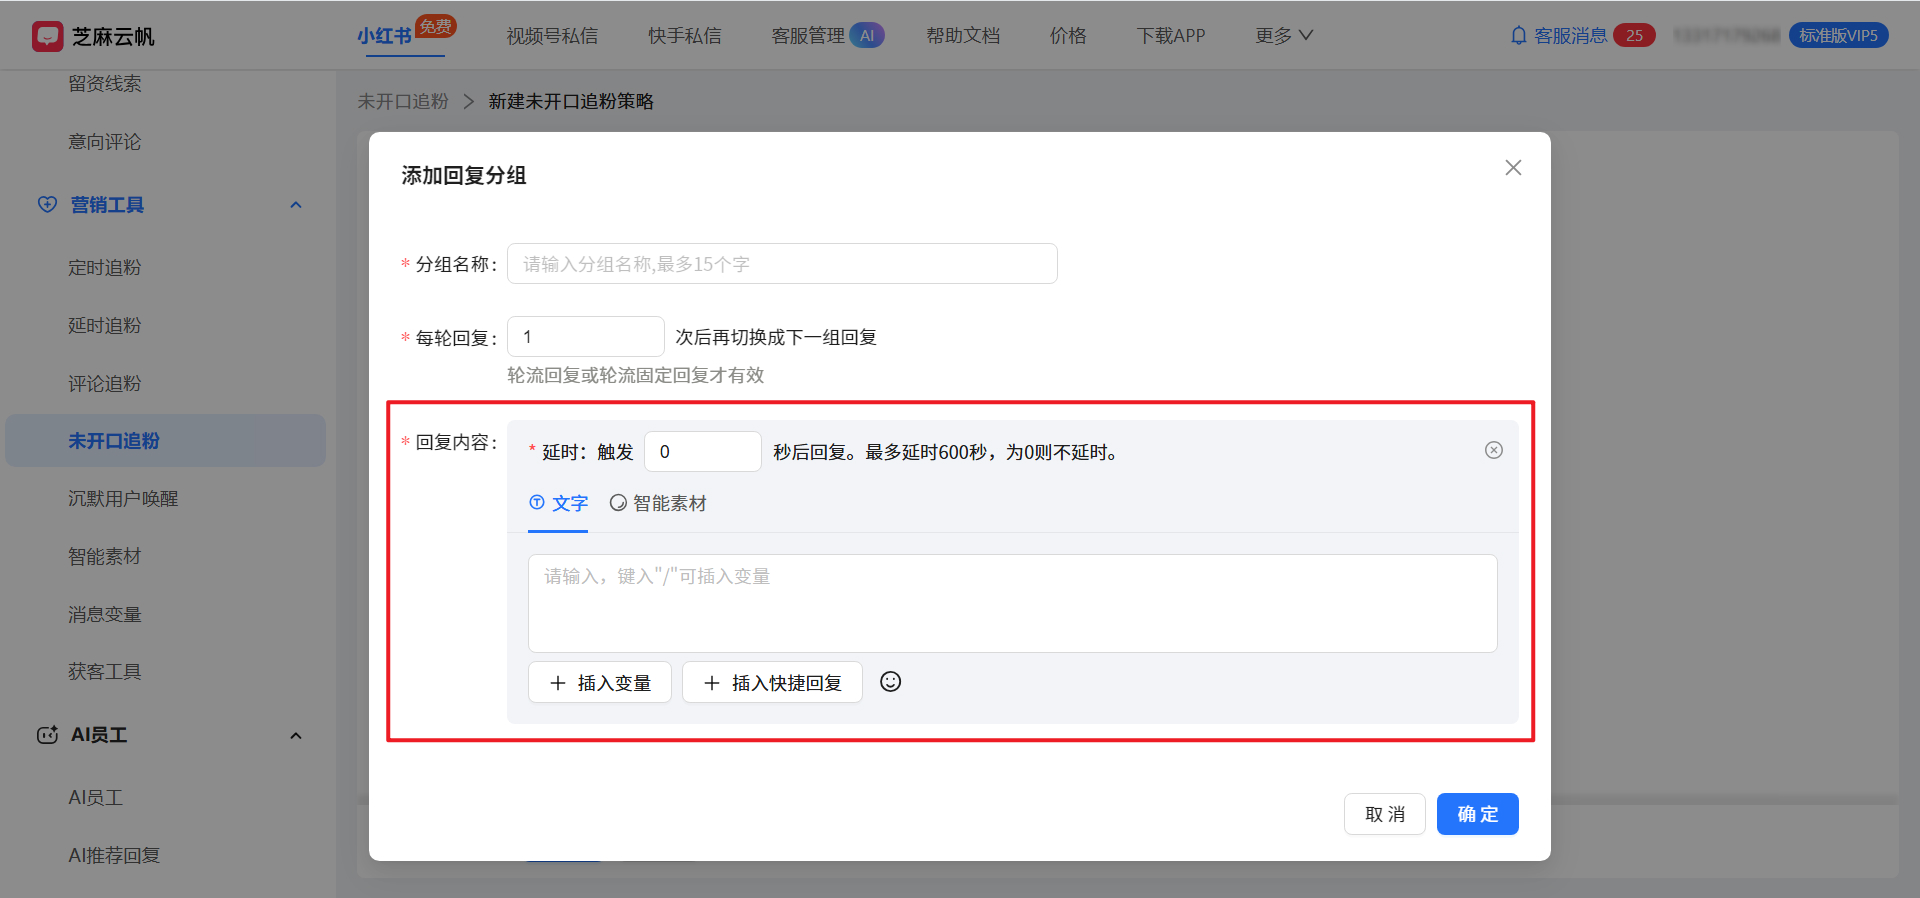Open 帮助文档
This screenshot has height=898, width=1920.
coord(963,36)
